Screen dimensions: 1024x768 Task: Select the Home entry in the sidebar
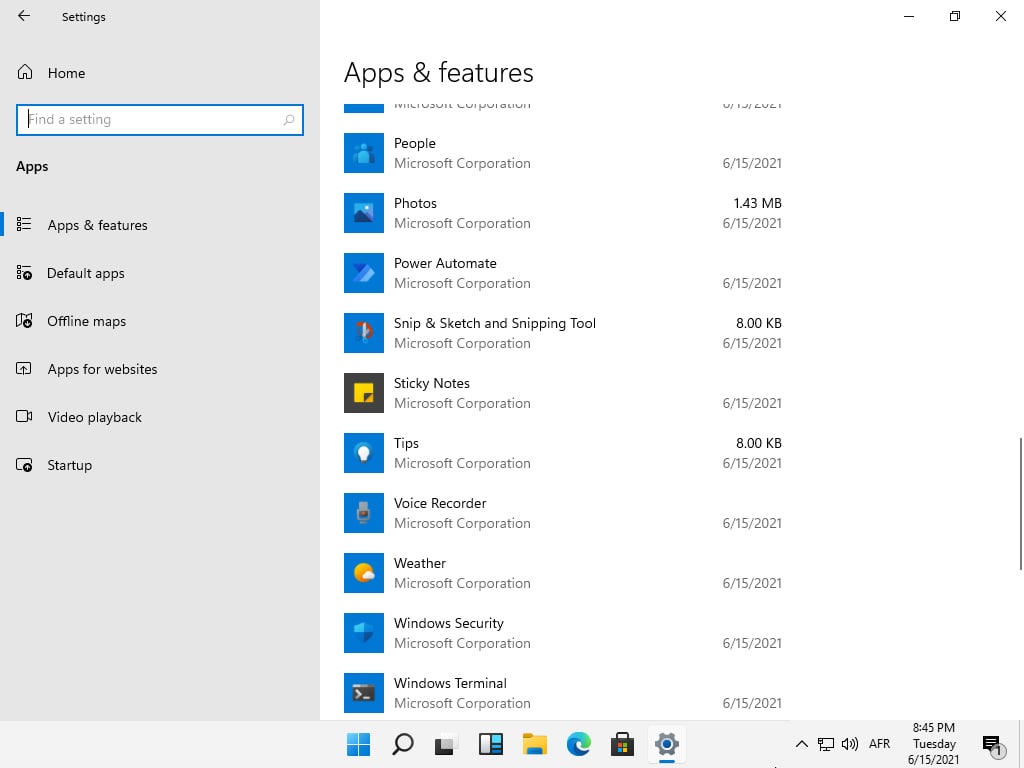(160, 72)
